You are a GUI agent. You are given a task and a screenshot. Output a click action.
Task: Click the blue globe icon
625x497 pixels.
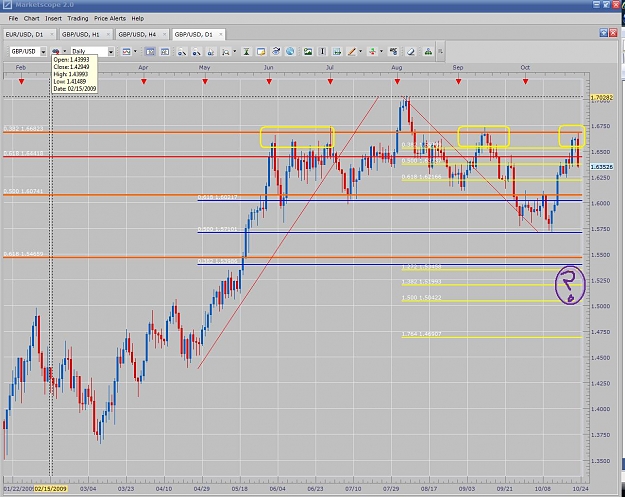[x=290, y=51]
